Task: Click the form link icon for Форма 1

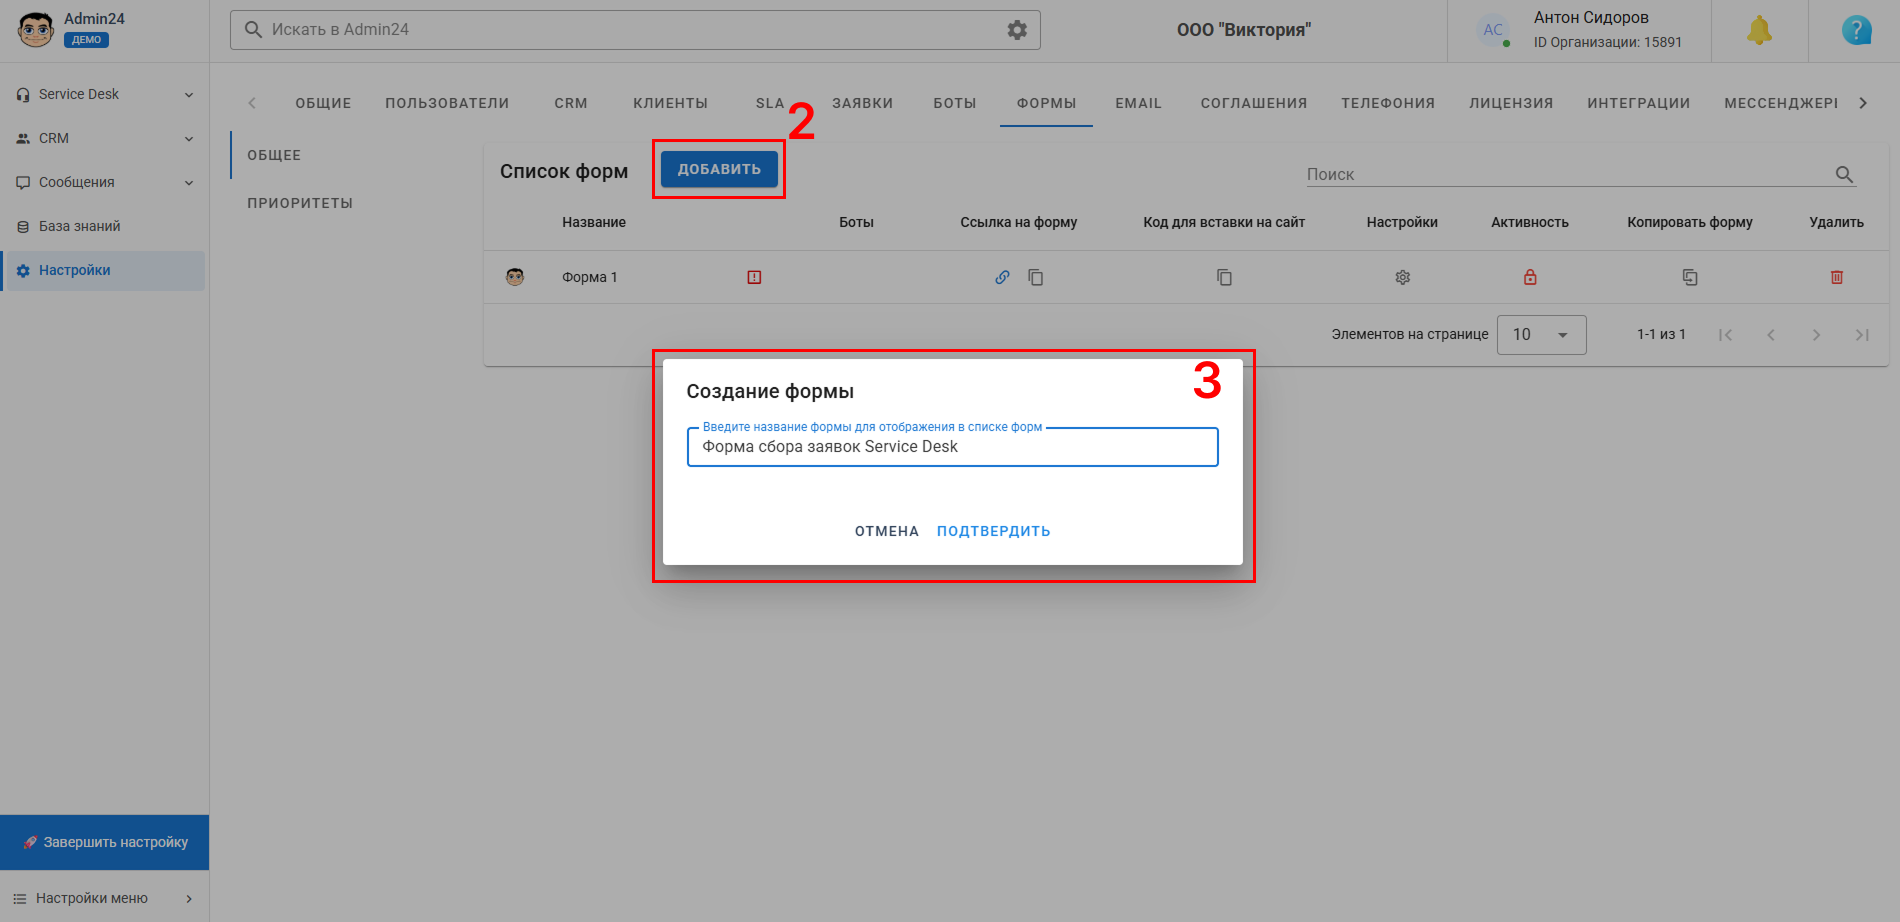Action: coord(1002,277)
